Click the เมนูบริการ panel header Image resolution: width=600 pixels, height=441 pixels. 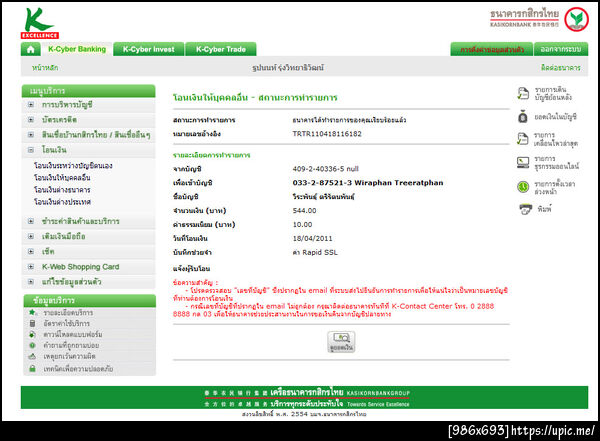(x=88, y=91)
